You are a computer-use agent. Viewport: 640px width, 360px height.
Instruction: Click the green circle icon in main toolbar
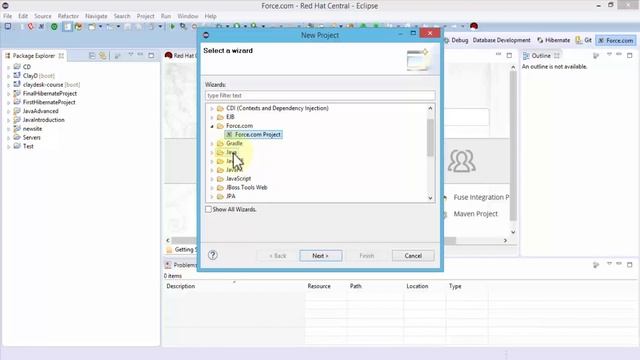point(54,27)
